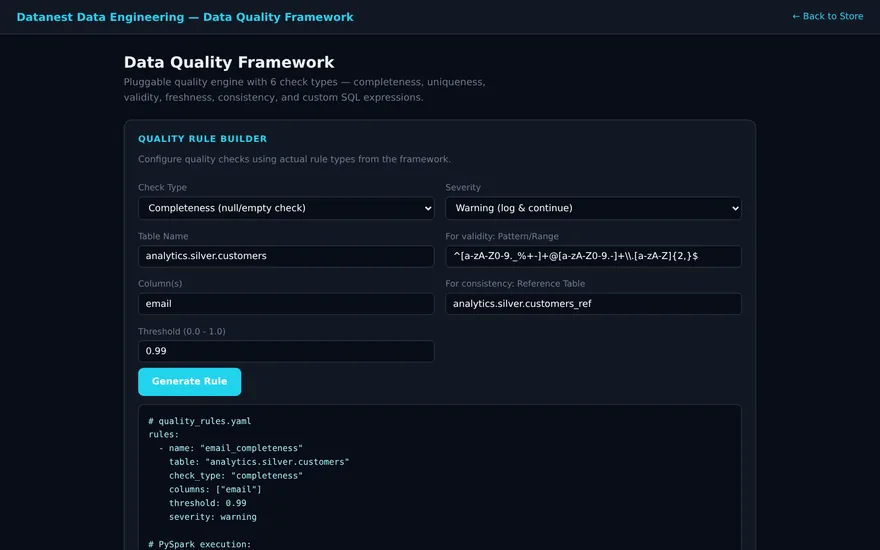Click the Severity field label
The image size is (880, 550).
tap(463, 187)
